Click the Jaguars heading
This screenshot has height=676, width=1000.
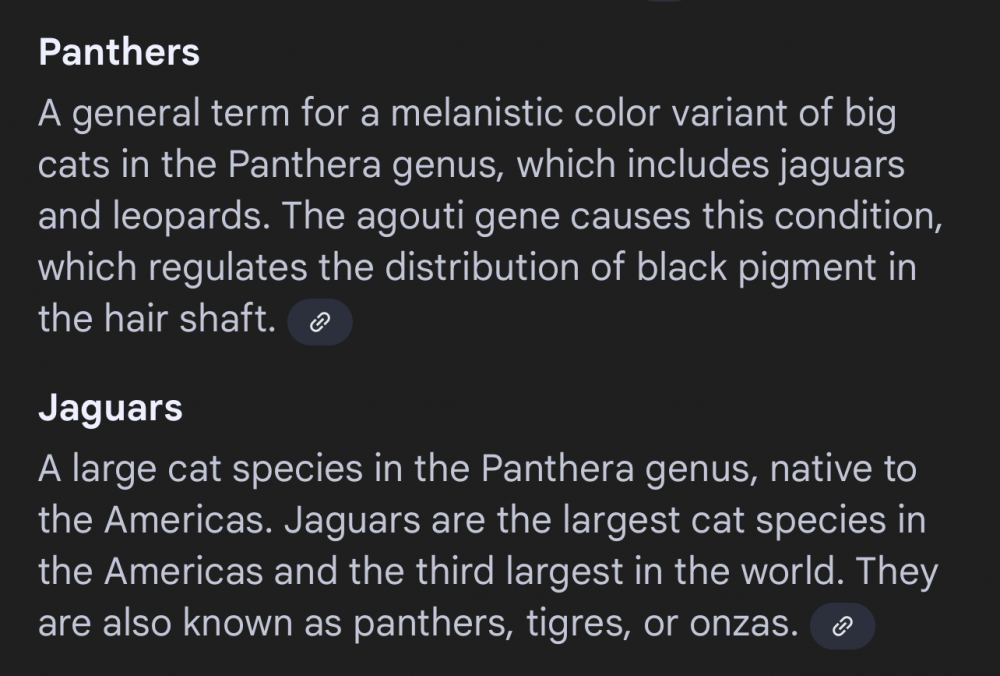tap(110, 408)
